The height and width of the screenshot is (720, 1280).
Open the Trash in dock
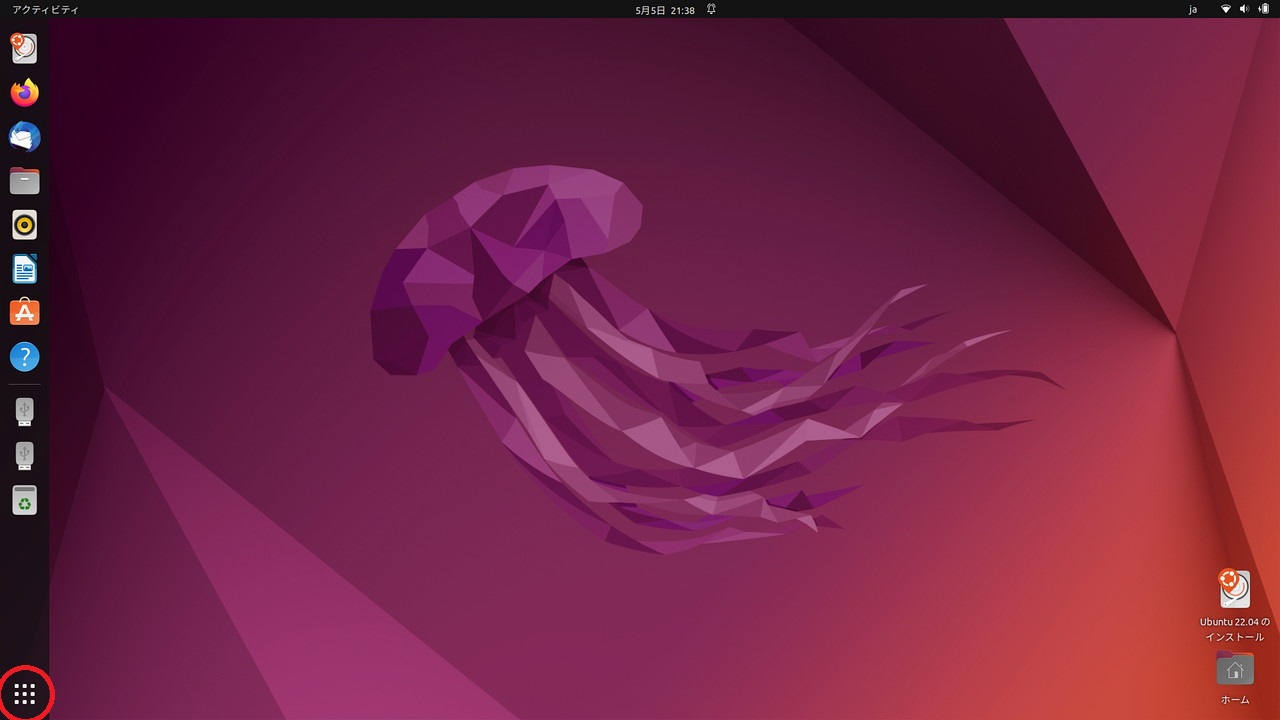pos(24,499)
